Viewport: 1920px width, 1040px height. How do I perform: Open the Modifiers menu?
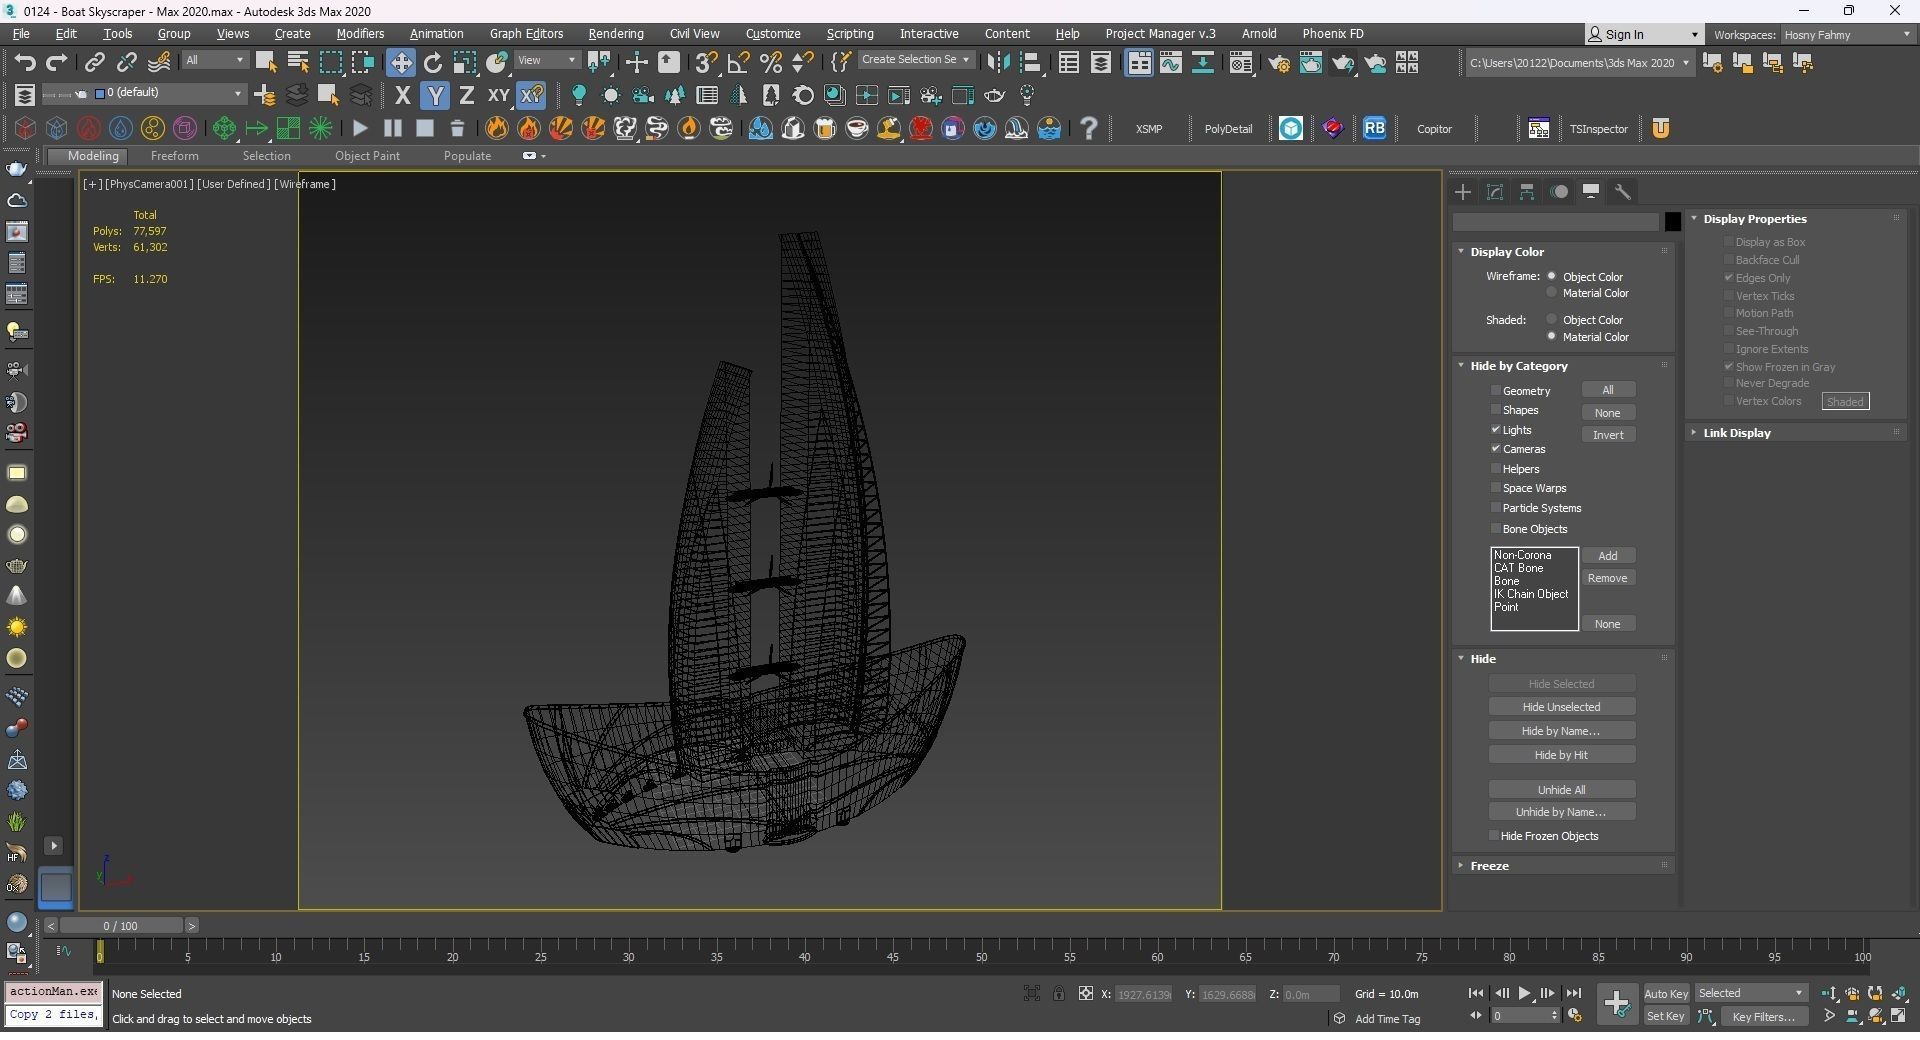(x=360, y=33)
